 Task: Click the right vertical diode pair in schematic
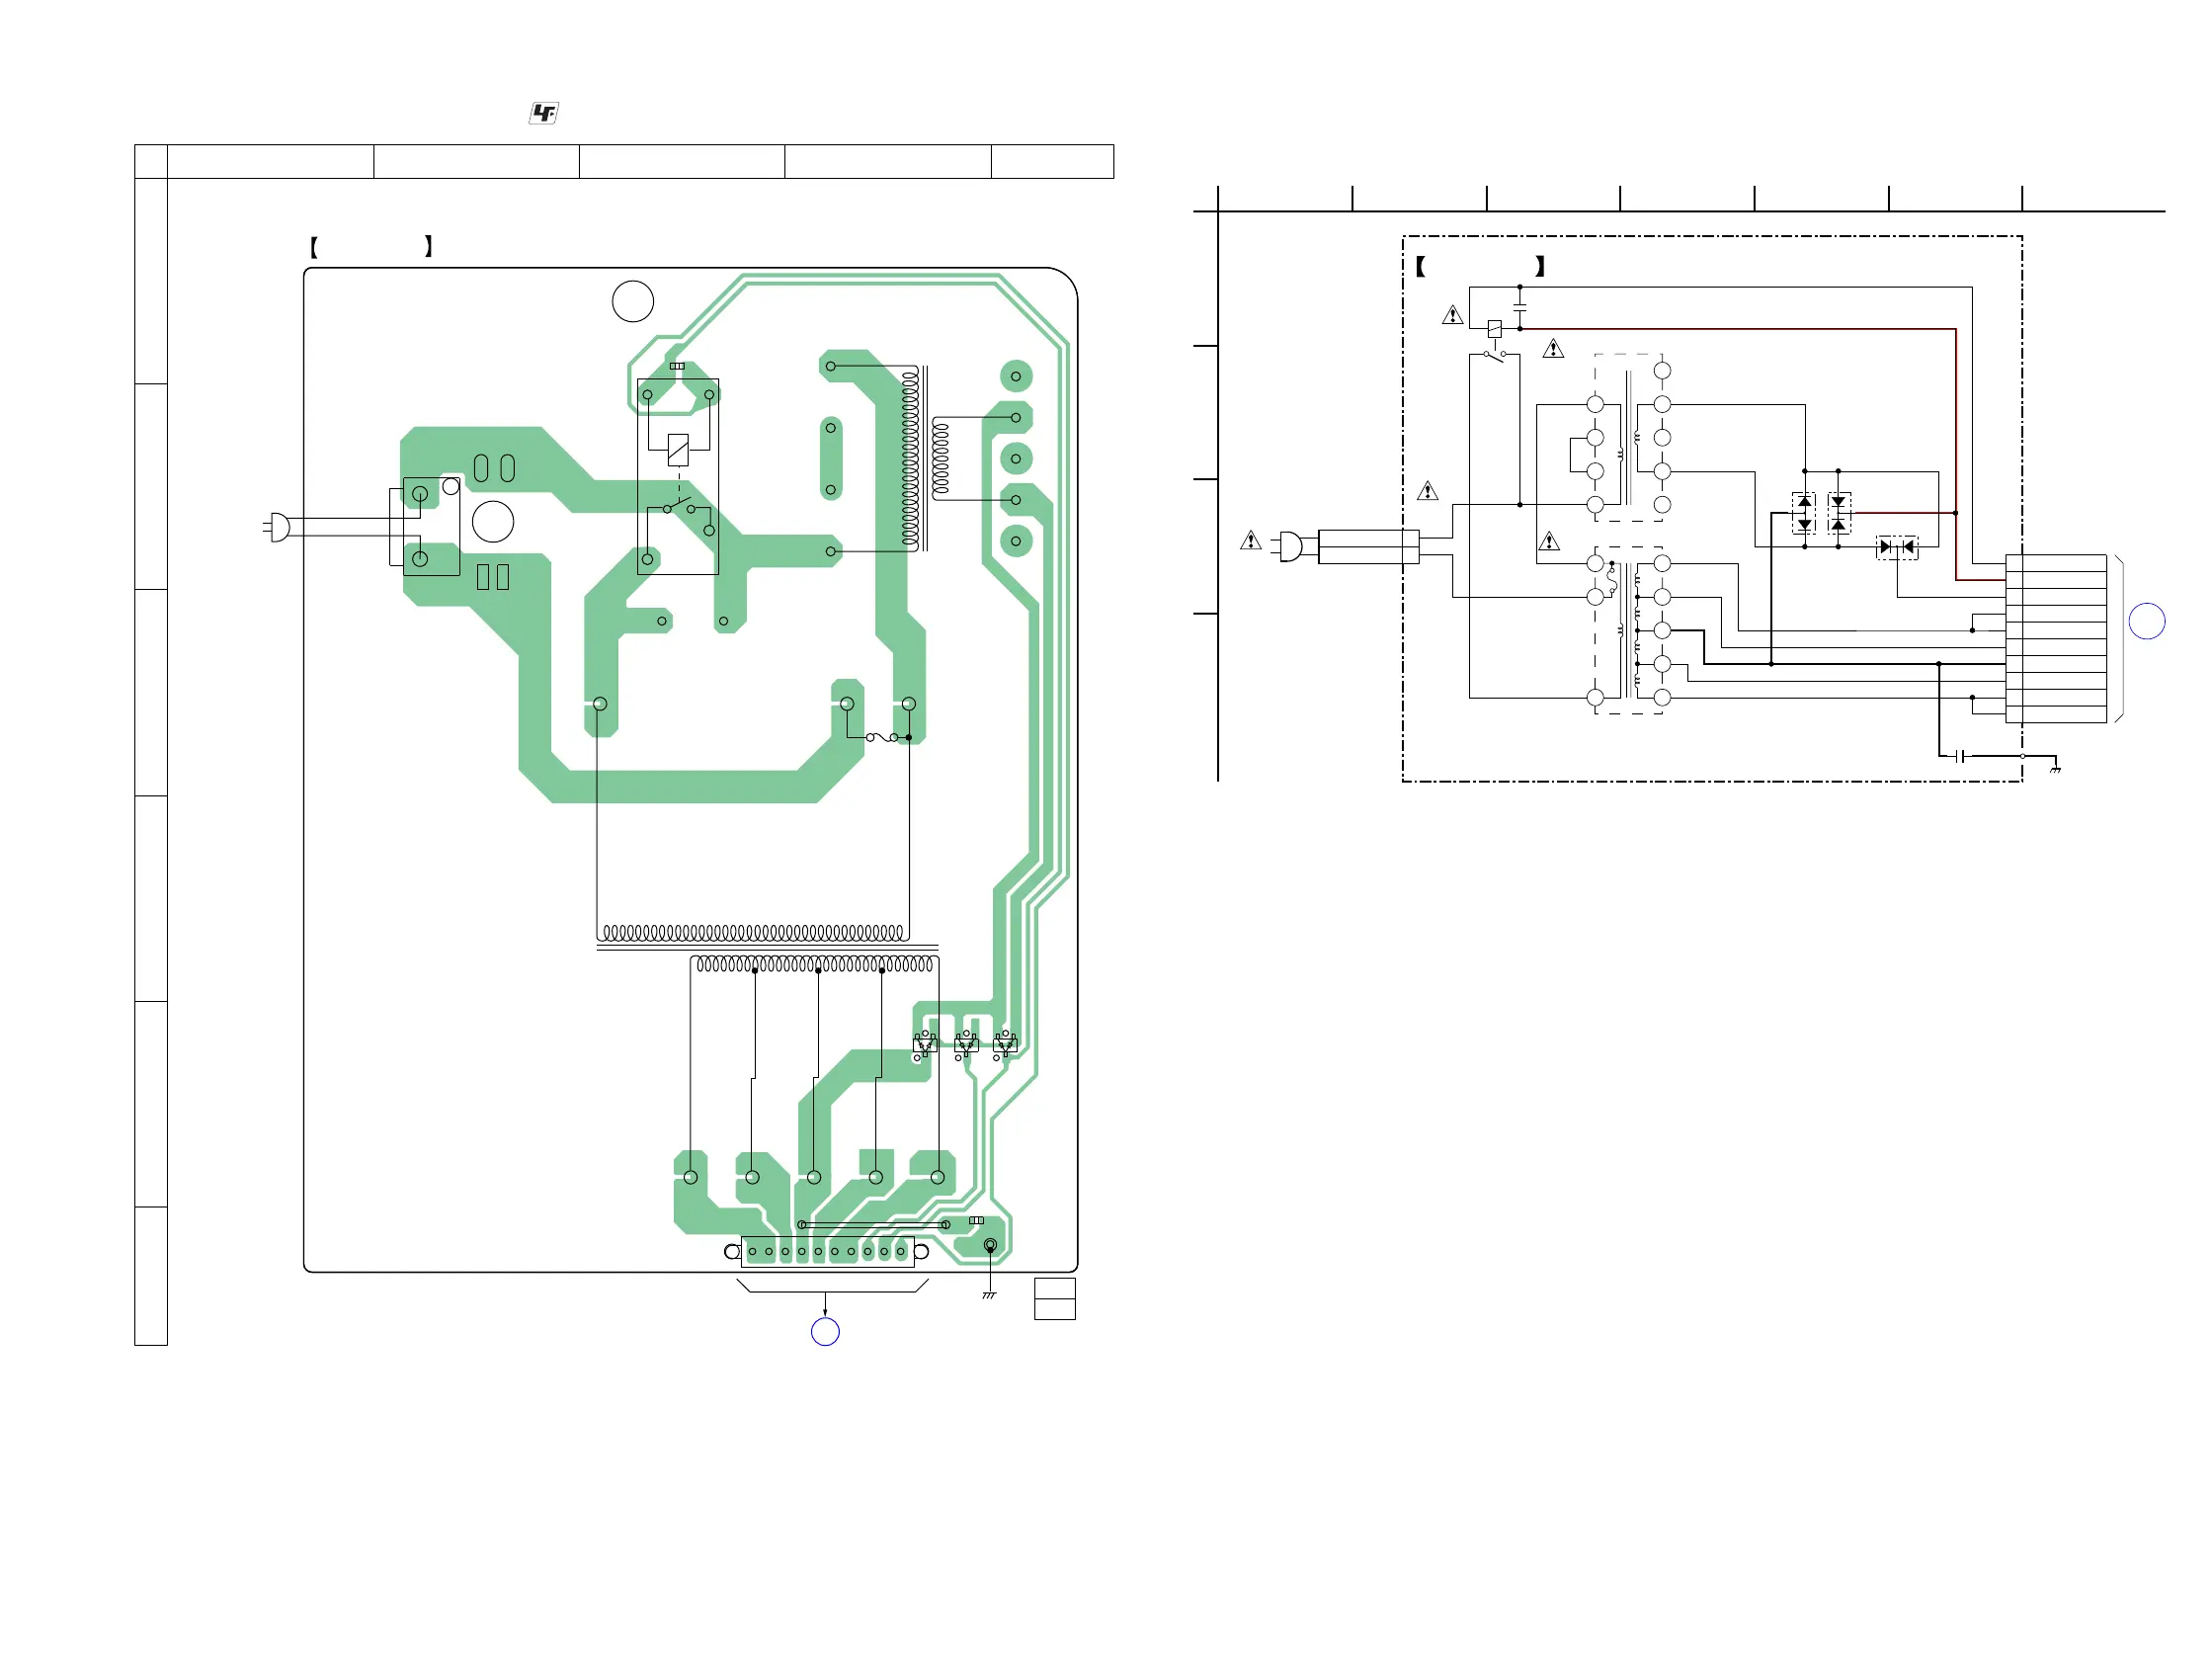pos(1838,513)
